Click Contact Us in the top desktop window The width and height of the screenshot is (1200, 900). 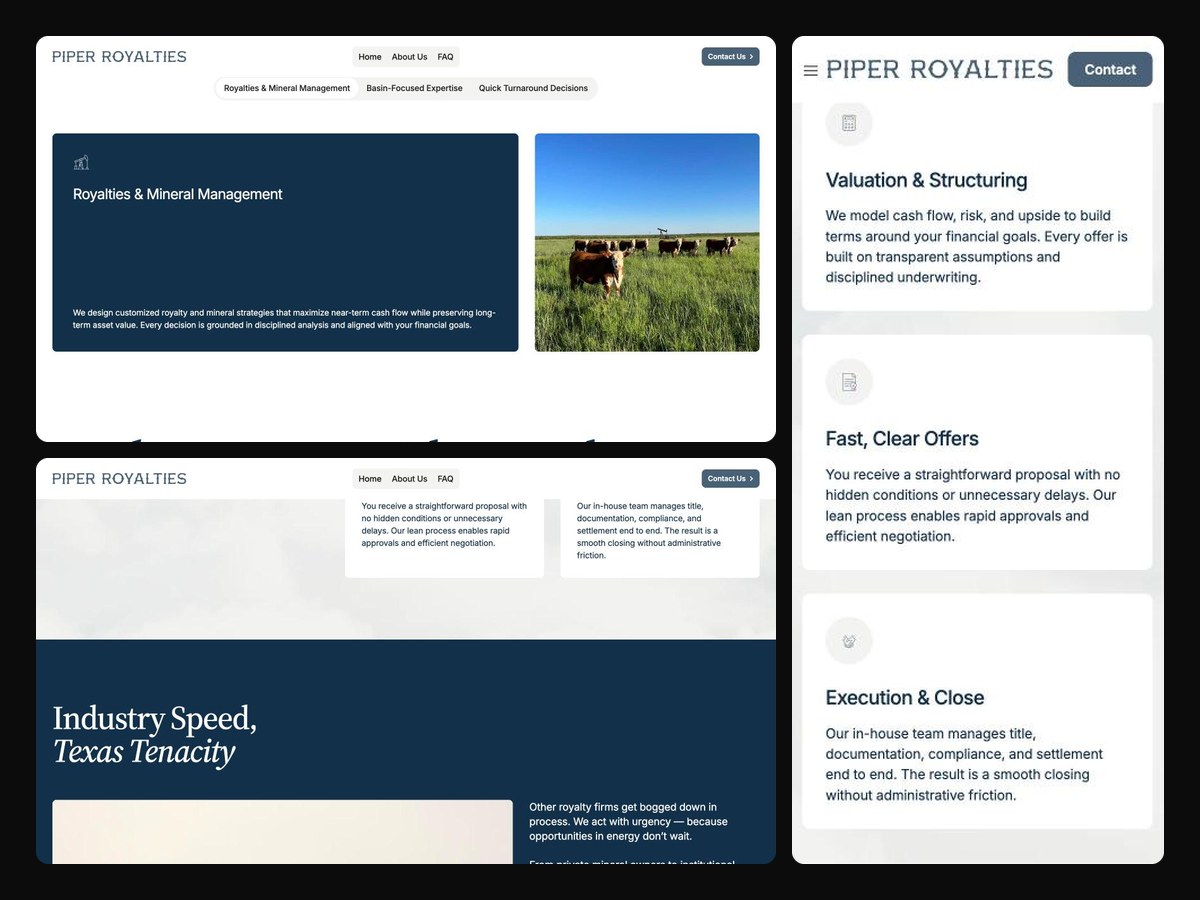click(x=730, y=57)
